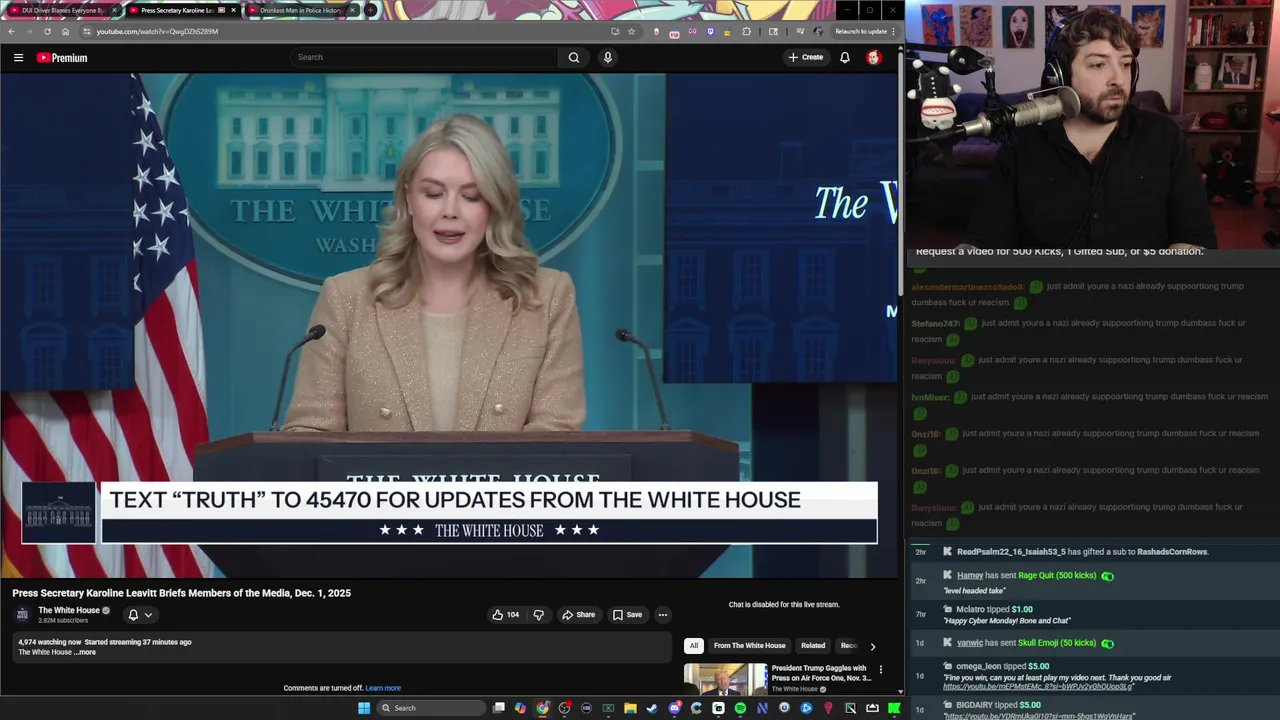The width and height of the screenshot is (1280, 720).
Task: Open Windows Start menu
Action: click(364, 708)
